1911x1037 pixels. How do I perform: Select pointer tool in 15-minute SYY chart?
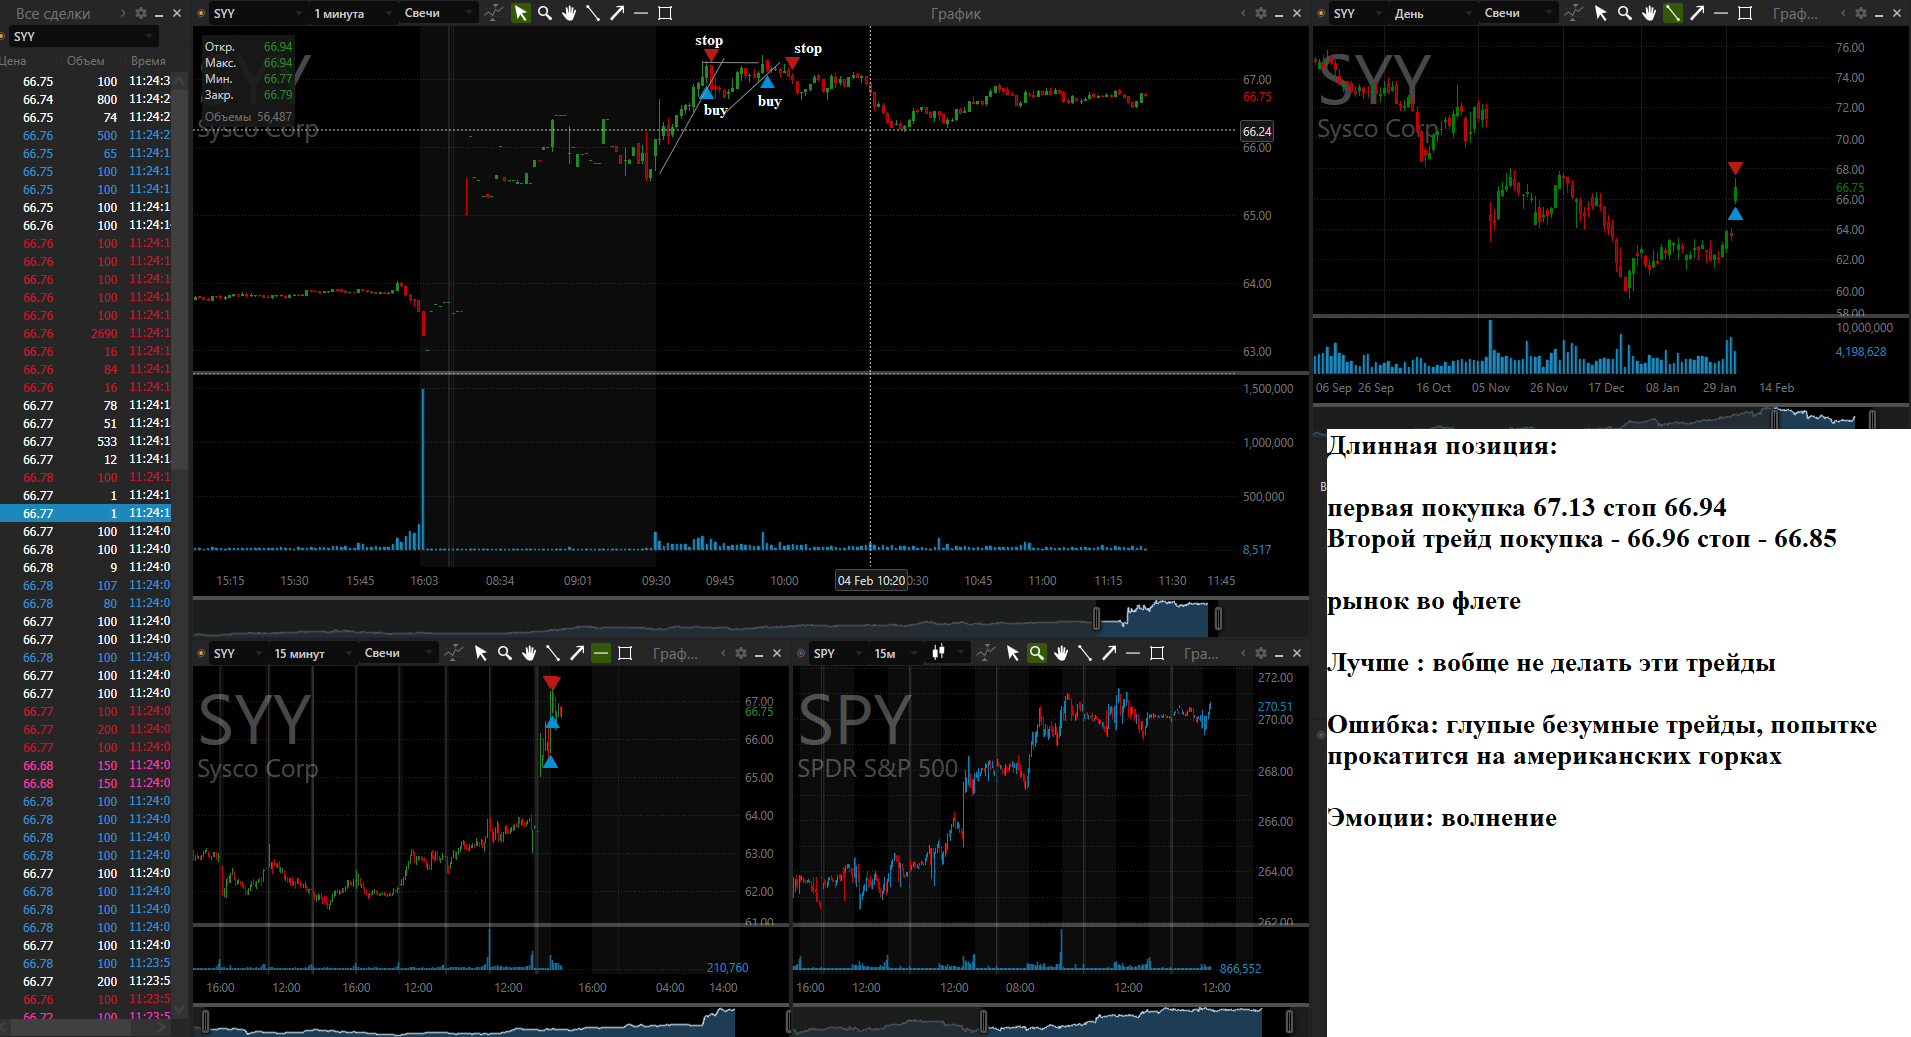tap(481, 653)
